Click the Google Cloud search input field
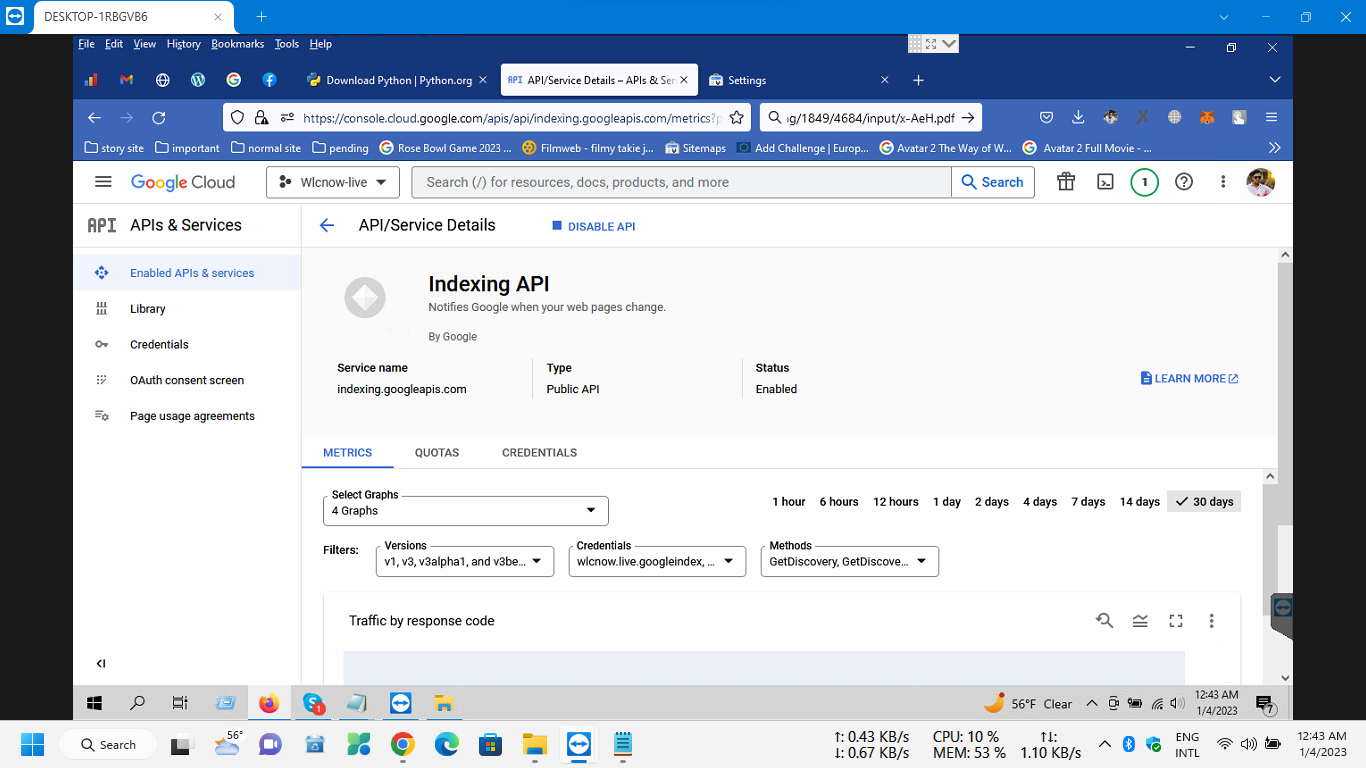The image size is (1366, 768). (x=685, y=182)
